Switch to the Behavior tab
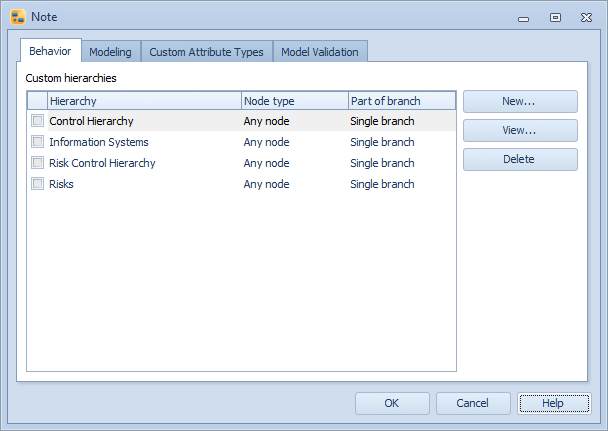Screen dimensions: 608x431 click(x=50, y=51)
